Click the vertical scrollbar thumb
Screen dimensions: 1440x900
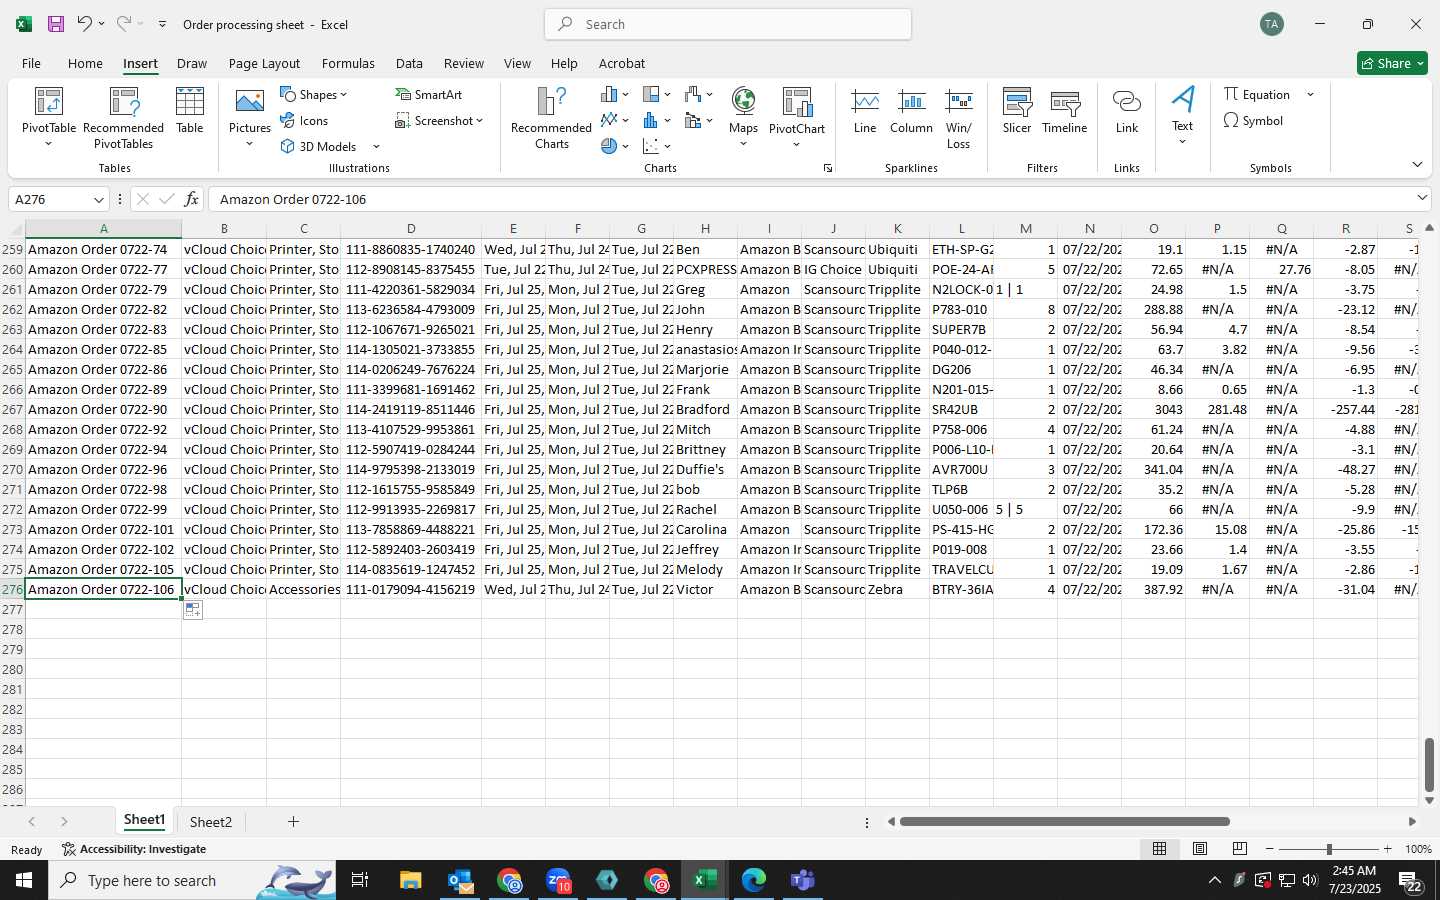1429,765
